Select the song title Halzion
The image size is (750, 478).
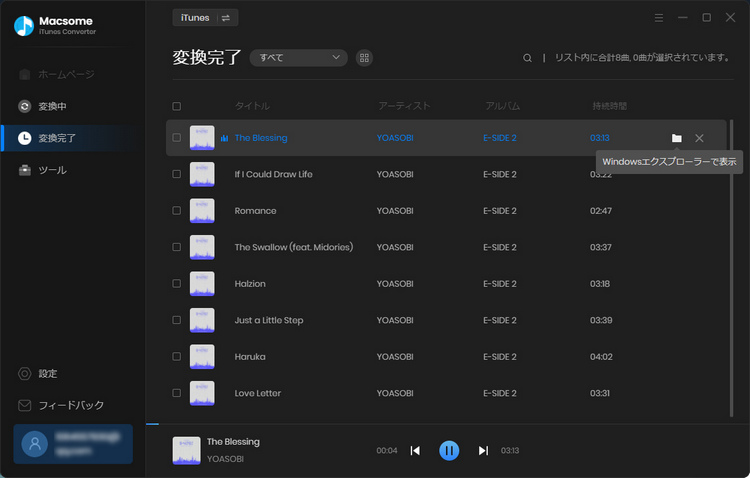(250, 284)
